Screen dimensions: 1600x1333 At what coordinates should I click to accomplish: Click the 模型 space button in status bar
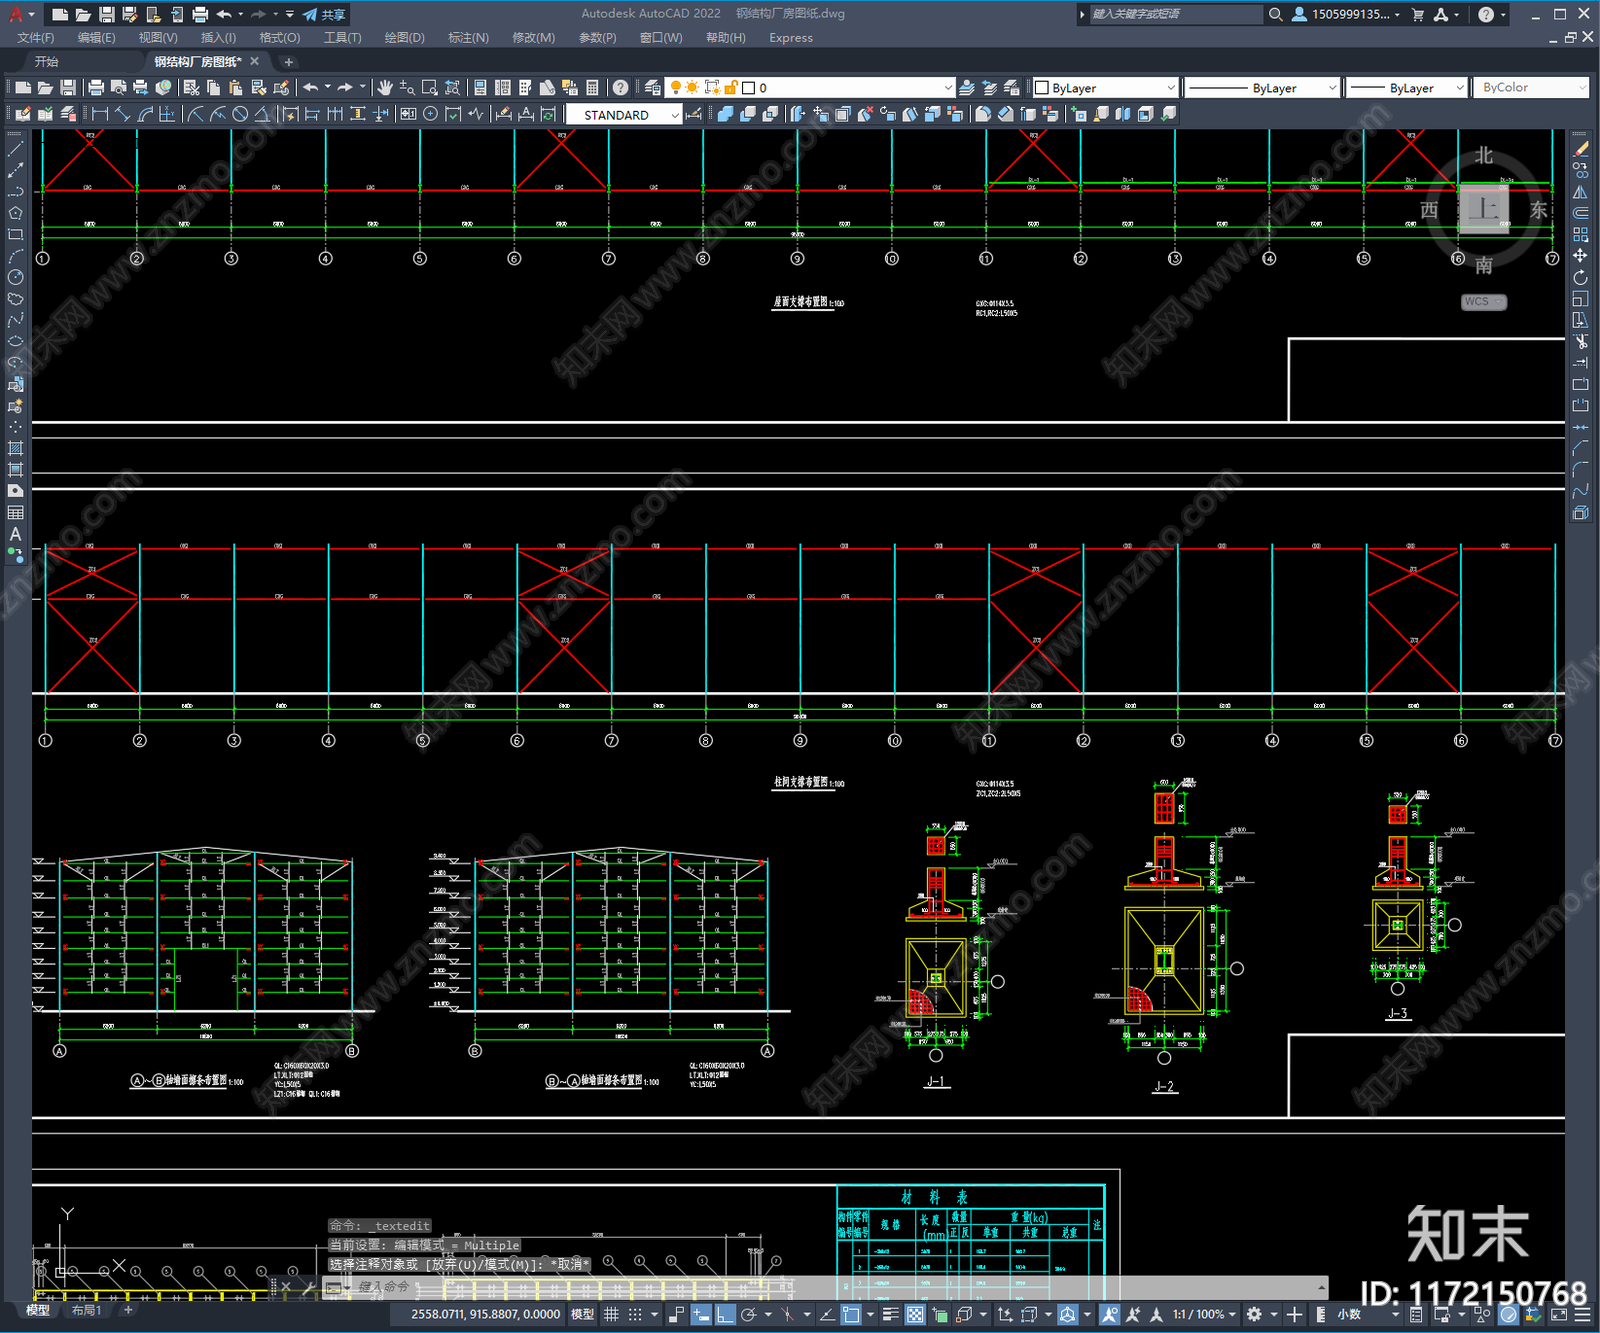[x=582, y=1314]
